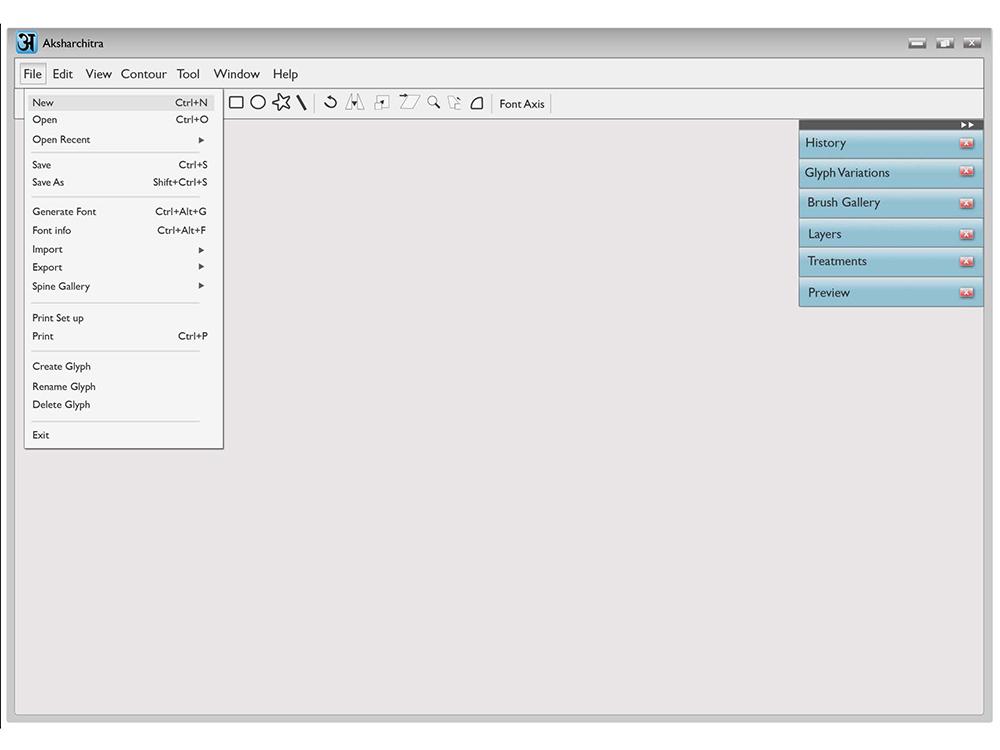Viewport: 1000px width, 750px height.
Task: Click the Rotate tool icon
Action: coord(330,102)
